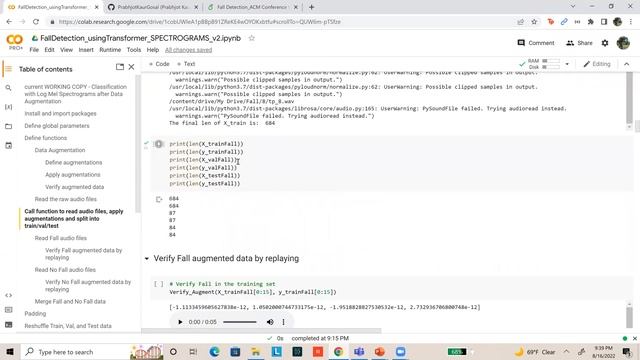Add a new Code cell
This screenshot has height=360, width=640.
(x=159, y=64)
